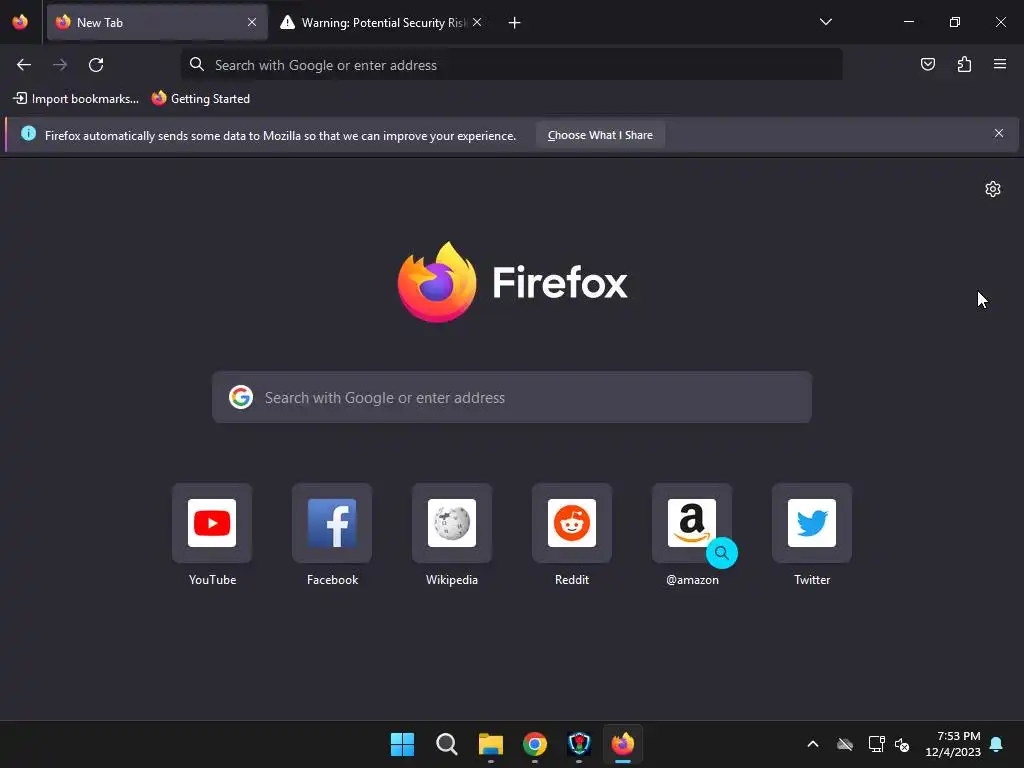Screen dimensions: 1024x768
Task: Open the clock showing 7:53 PM
Action: pyautogui.click(x=953, y=744)
